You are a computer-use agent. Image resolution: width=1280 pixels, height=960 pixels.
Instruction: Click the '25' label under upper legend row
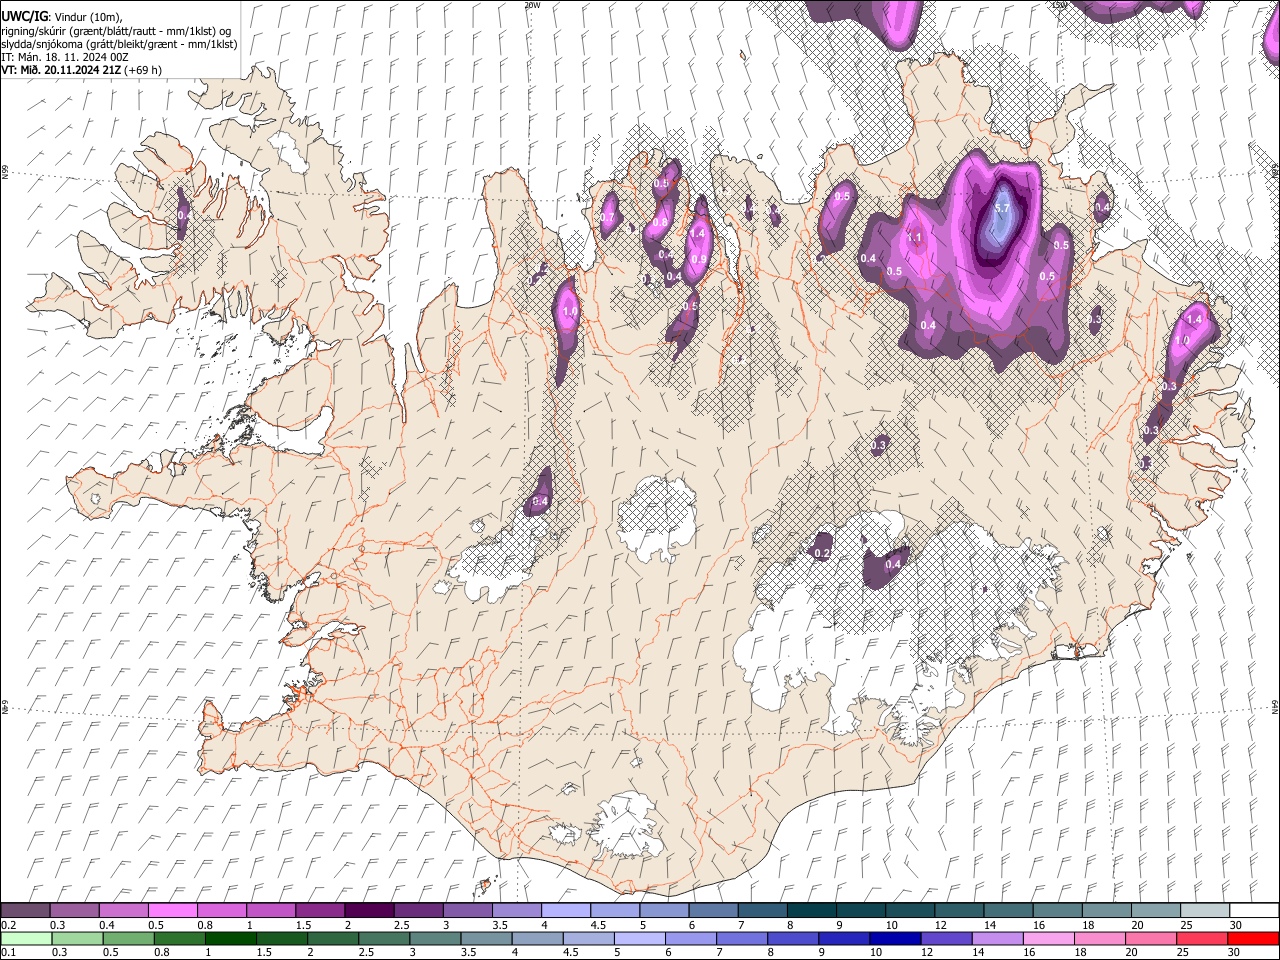[x=1186, y=925]
